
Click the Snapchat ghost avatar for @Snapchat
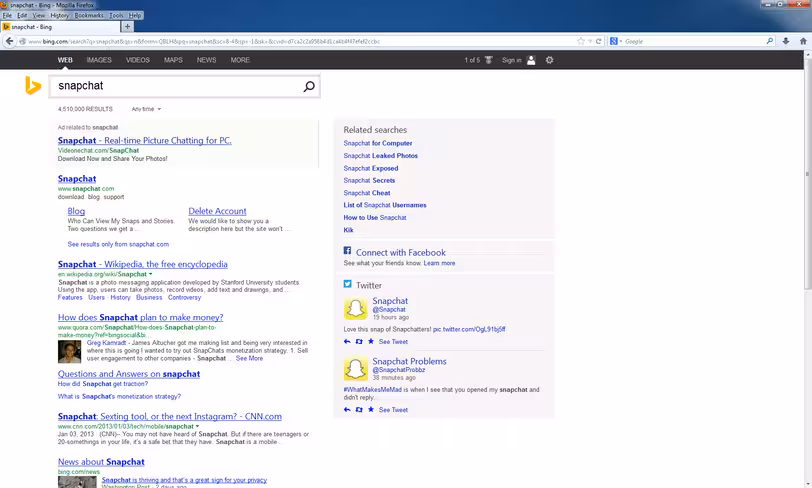355,309
